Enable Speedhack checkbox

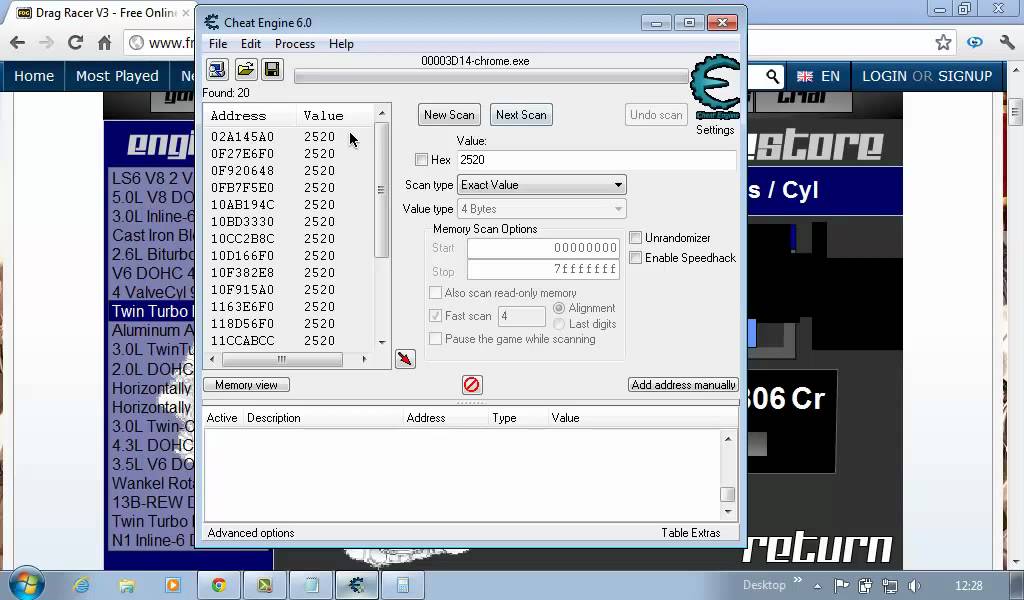click(635, 257)
